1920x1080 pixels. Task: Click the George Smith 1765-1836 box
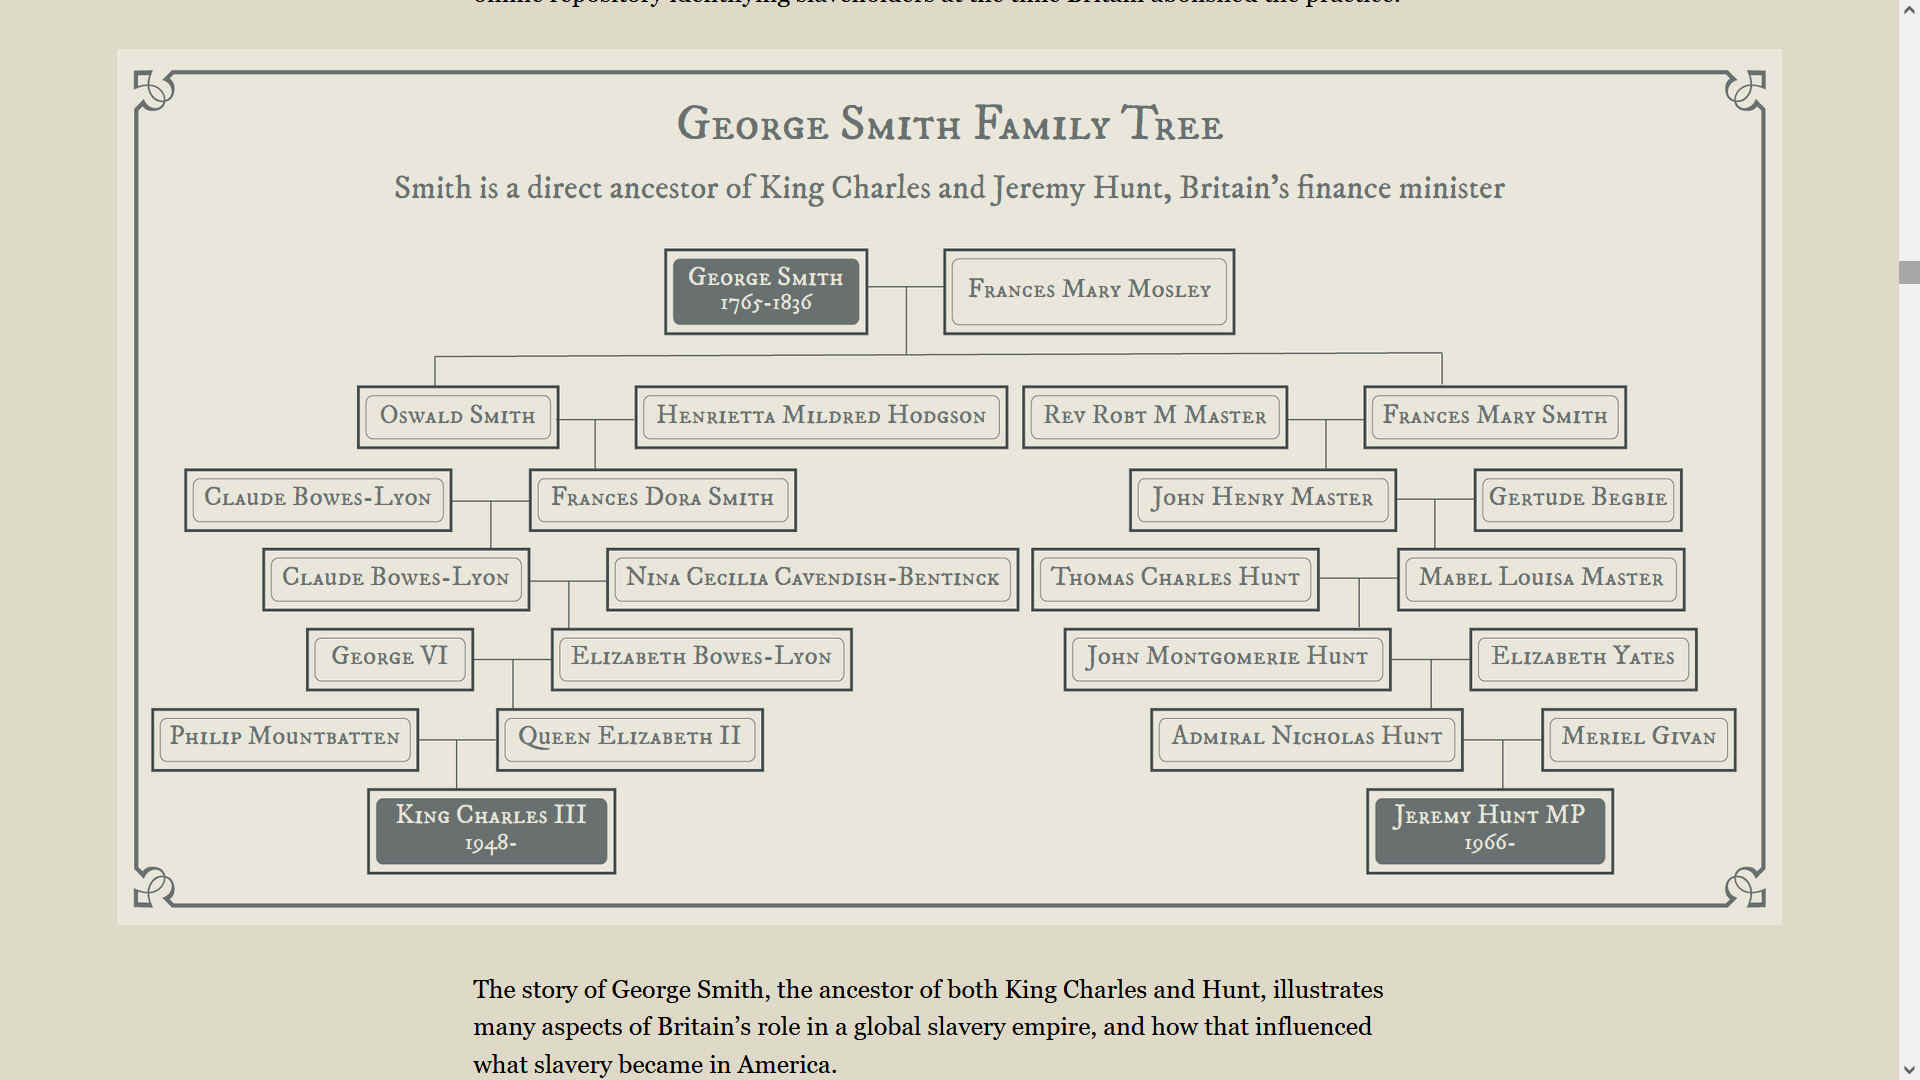pyautogui.click(x=766, y=291)
